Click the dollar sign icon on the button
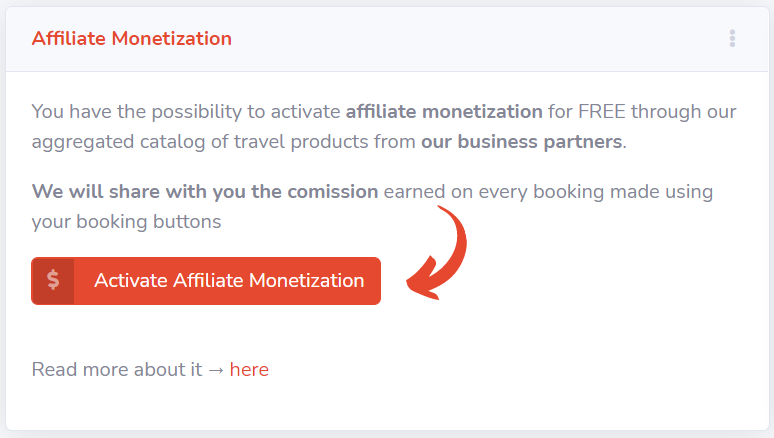This screenshot has width=774, height=438. click(53, 280)
